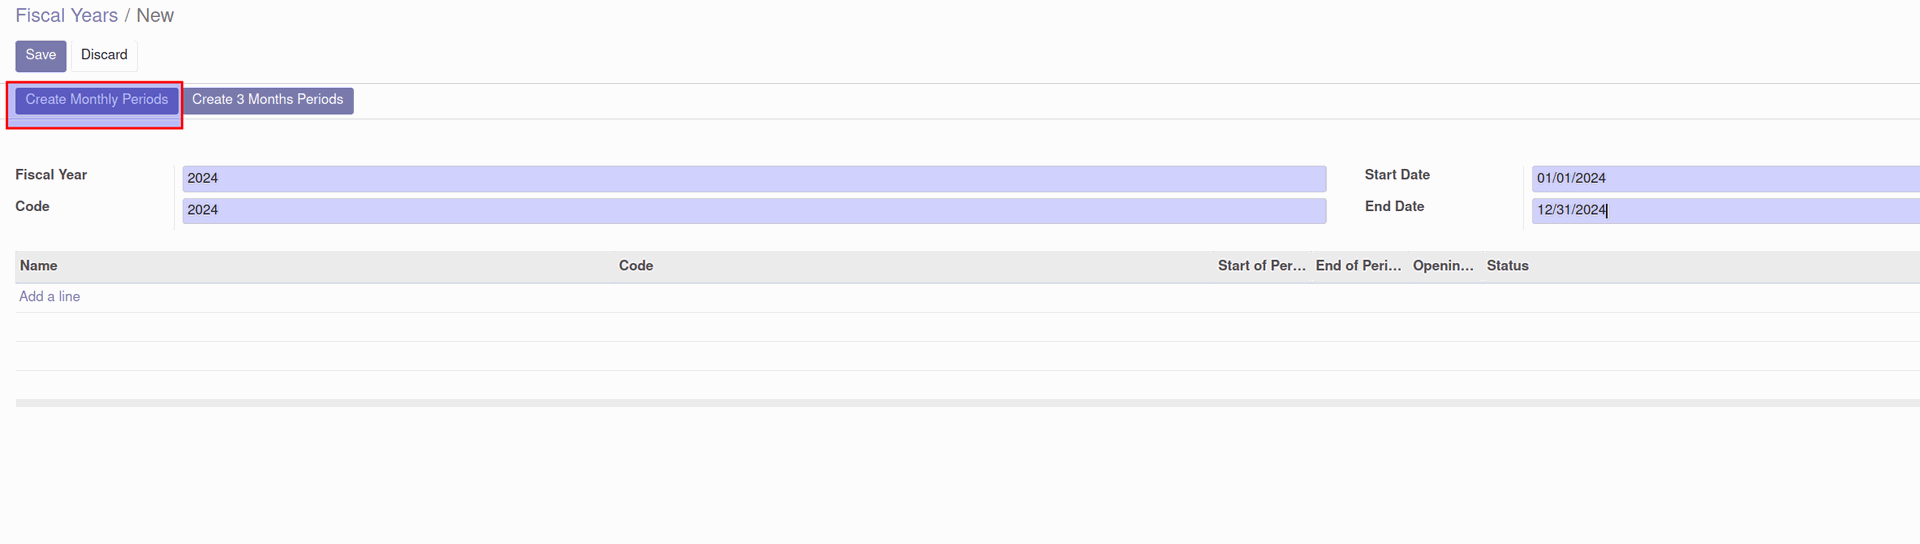Screen dimensions: 1920x544
Task: Click the Fiscal Year name field
Action: pyautogui.click(x=754, y=179)
